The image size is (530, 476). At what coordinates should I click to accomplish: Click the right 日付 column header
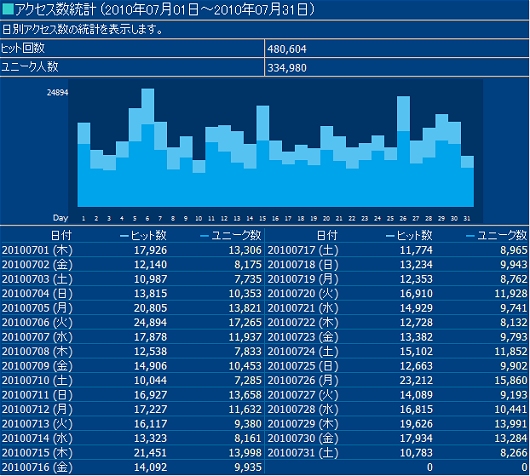[x=327, y=235]
